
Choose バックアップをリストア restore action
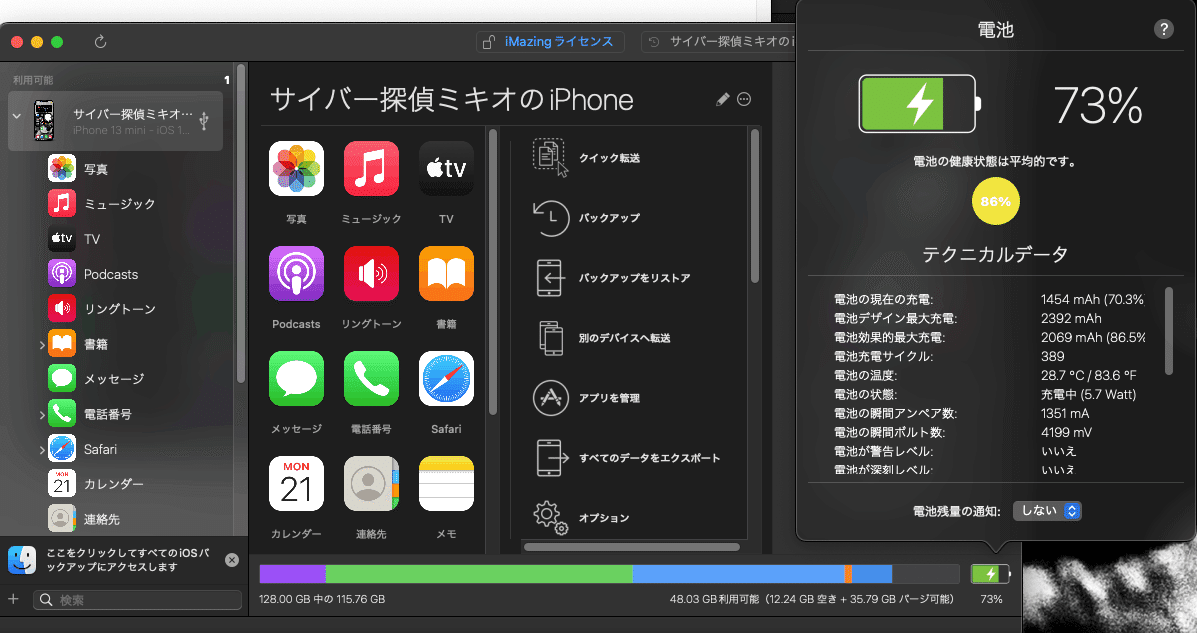pos(612,278)
